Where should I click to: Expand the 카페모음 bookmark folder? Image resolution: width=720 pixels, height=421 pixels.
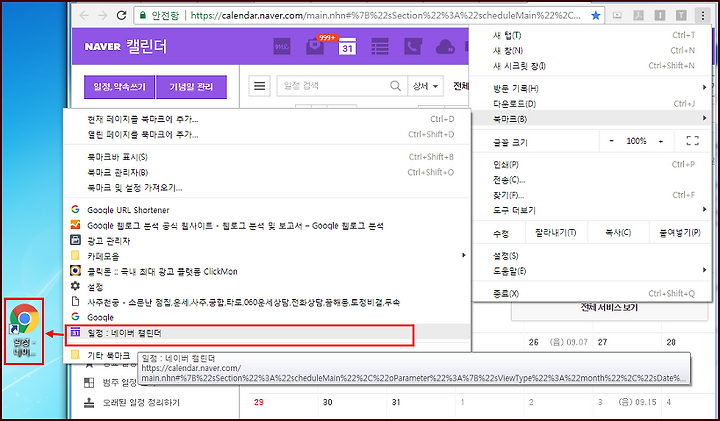[267, 256]
